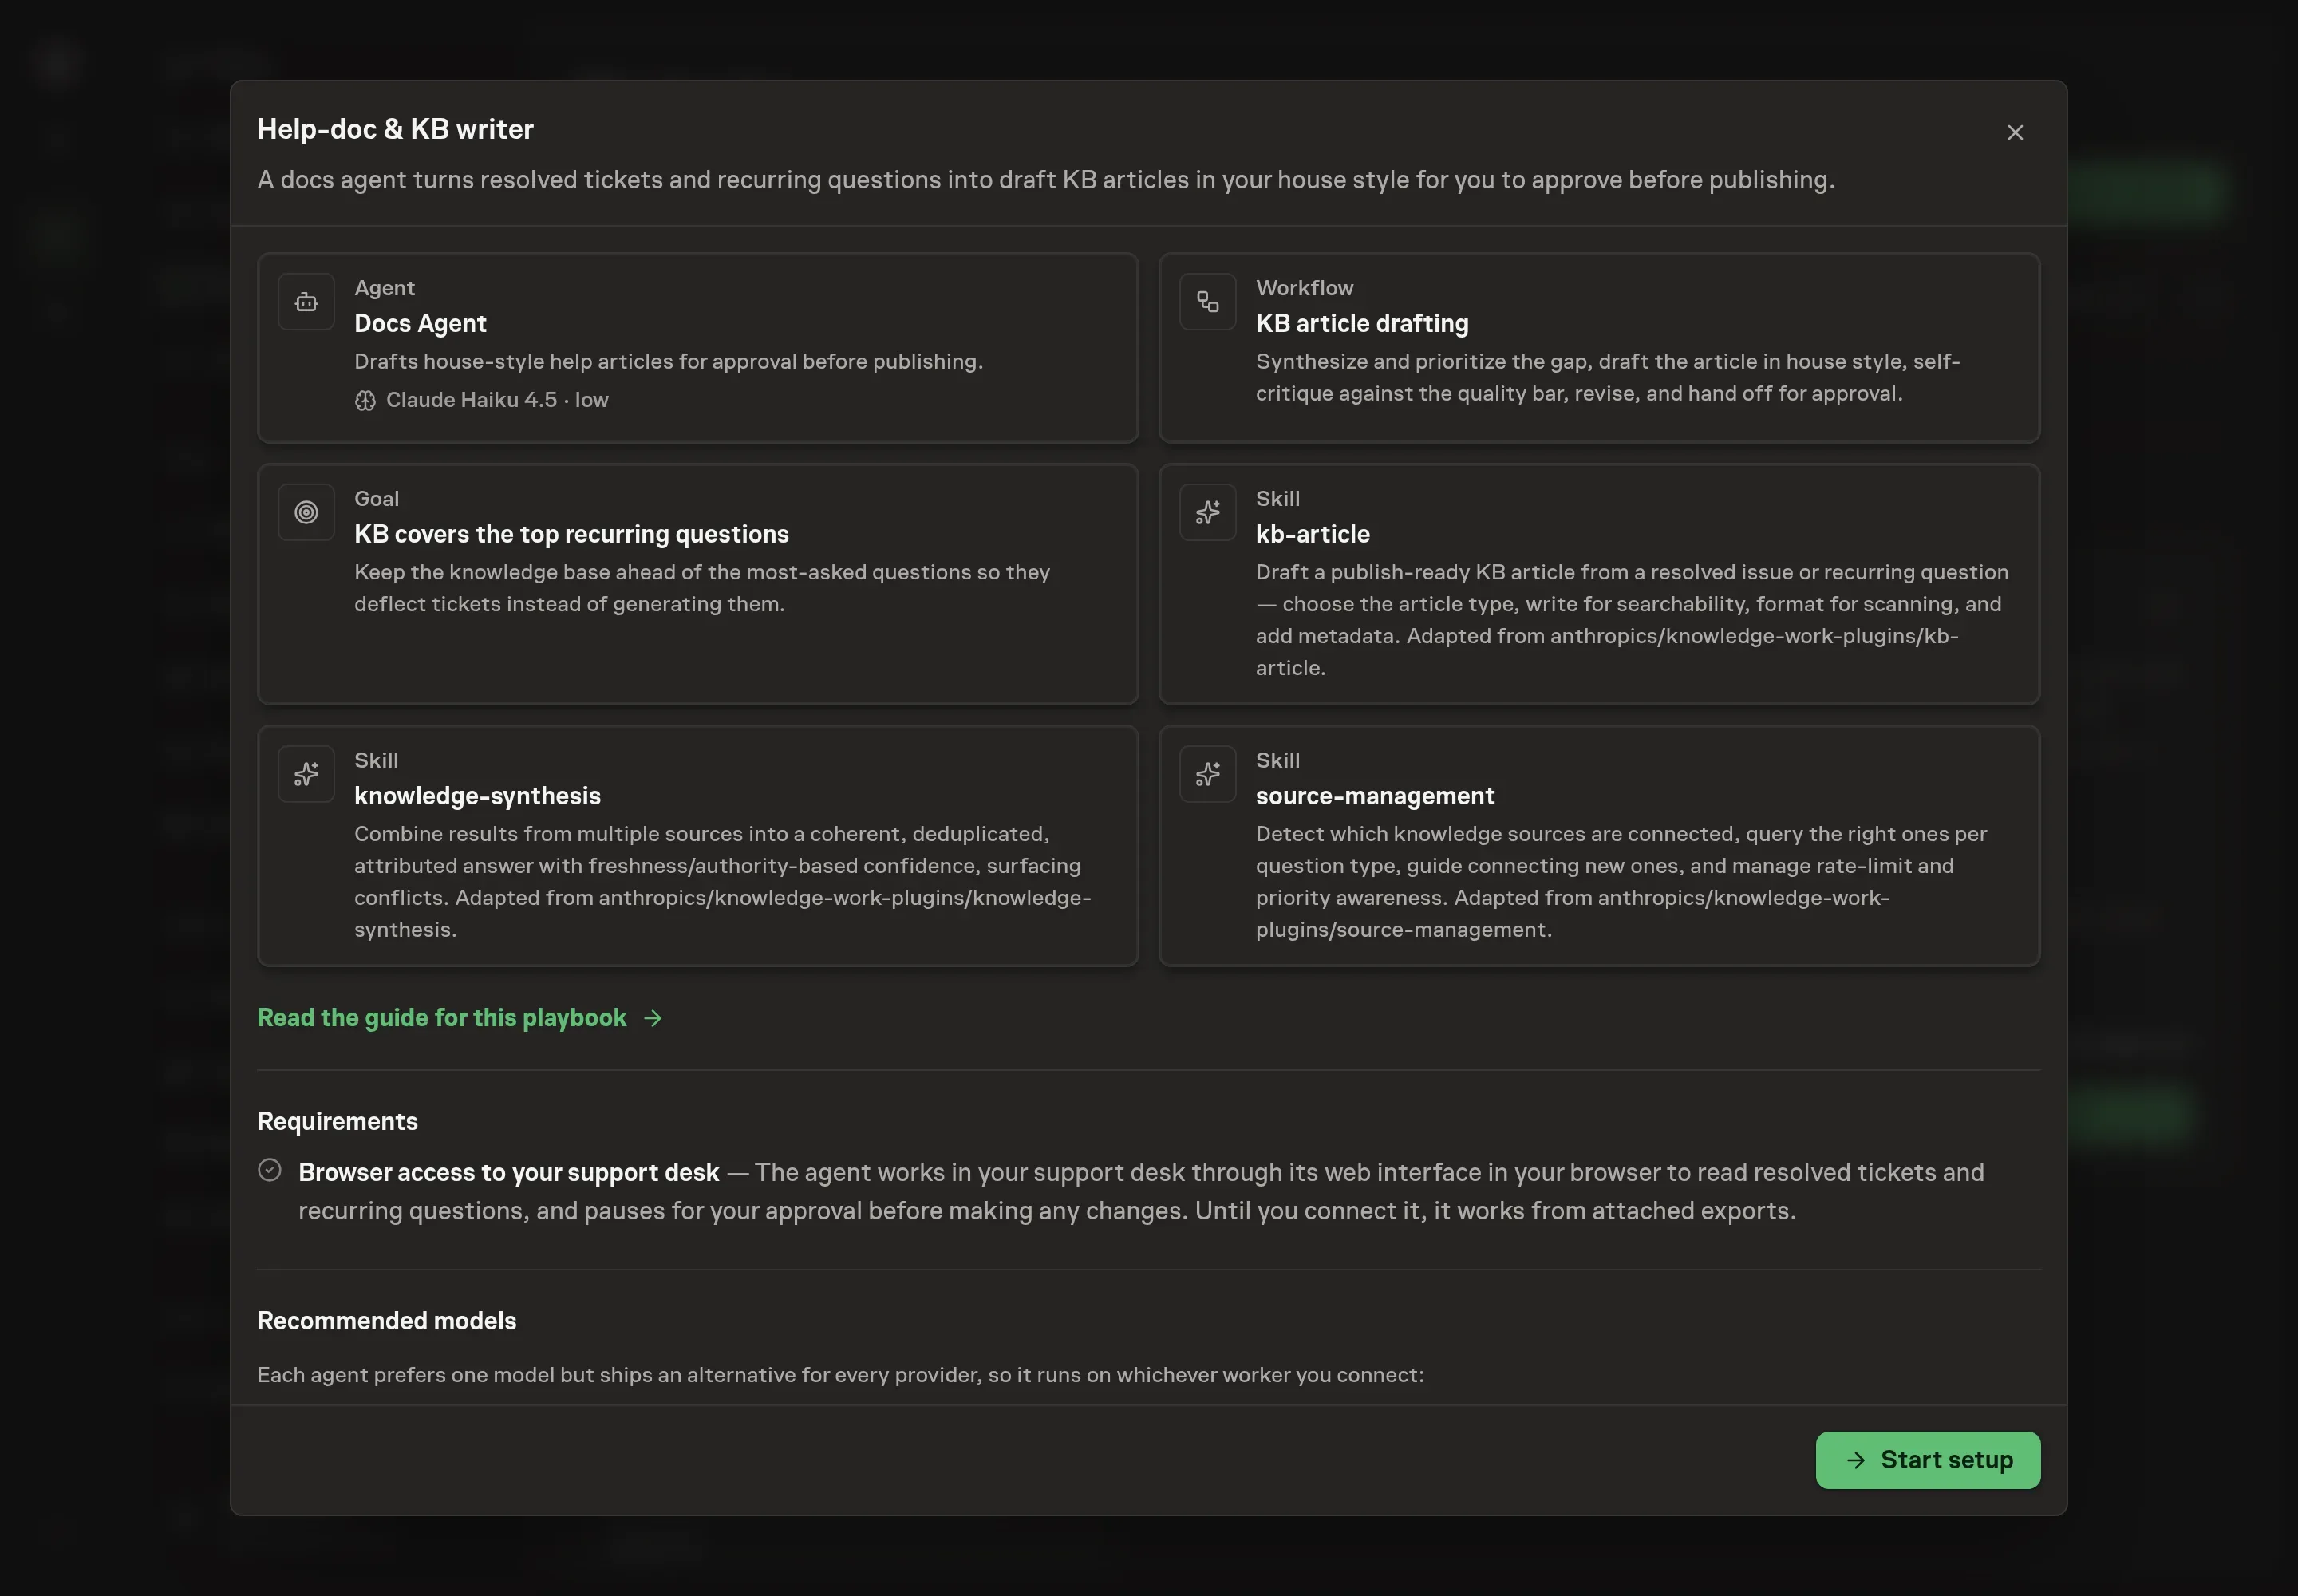
Task: Click the Claude Haiku 4.5 · low label
Action: tap(497, 400)
